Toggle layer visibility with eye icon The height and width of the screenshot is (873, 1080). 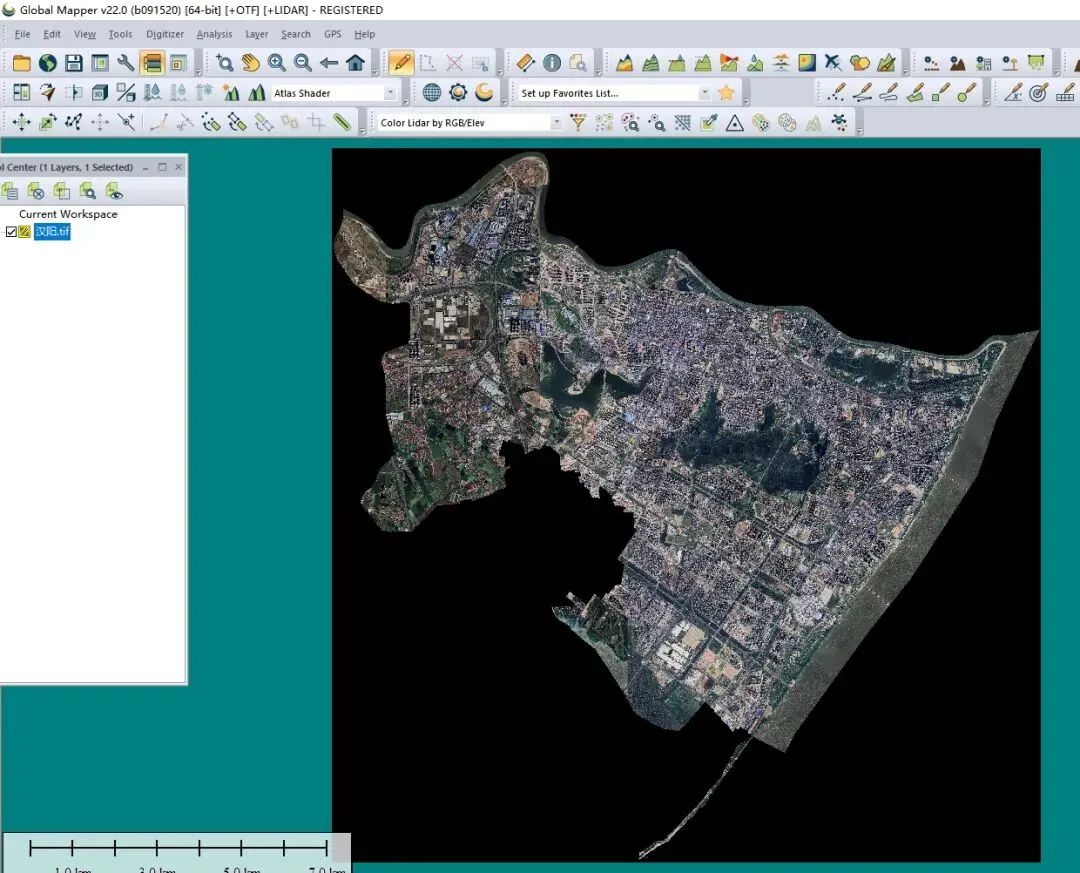click(x=114, y=191)
